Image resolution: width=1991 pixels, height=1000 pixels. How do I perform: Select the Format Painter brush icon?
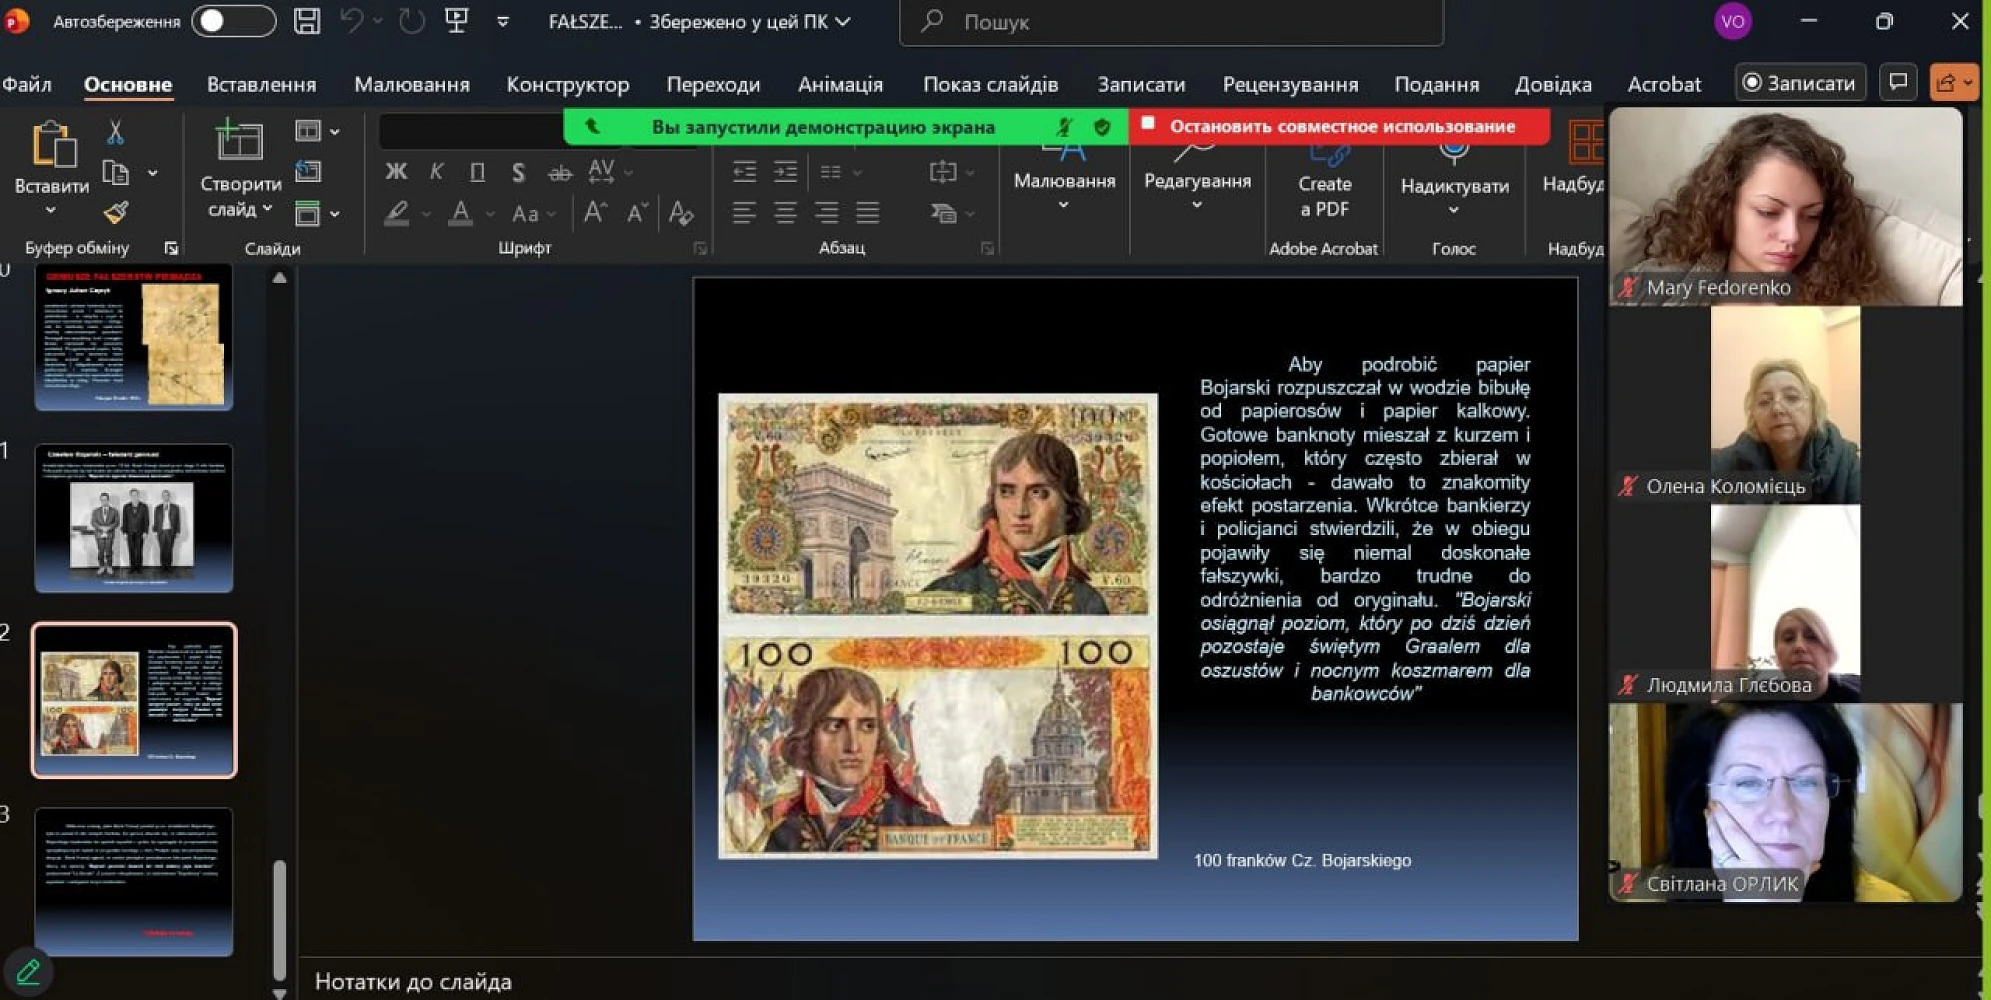(116, 212)
